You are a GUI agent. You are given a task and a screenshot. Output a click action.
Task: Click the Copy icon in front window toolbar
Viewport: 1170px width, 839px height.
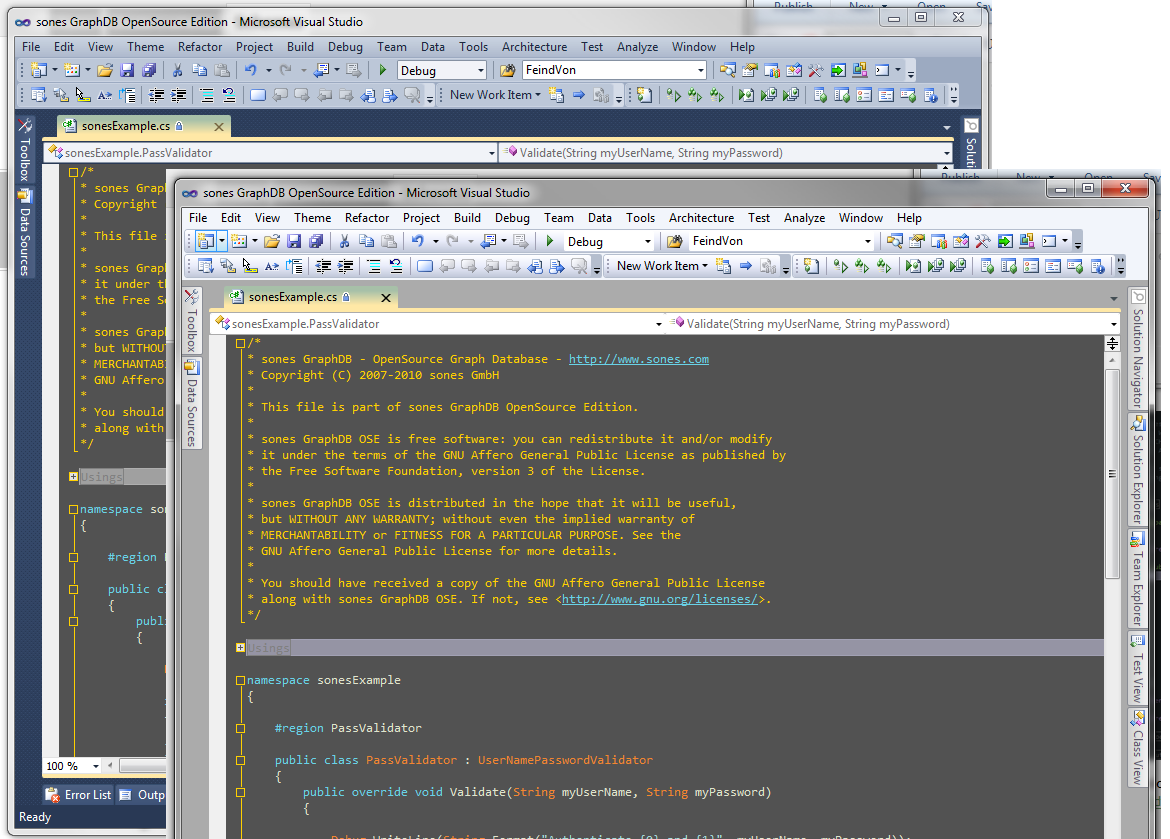point(366,241)
